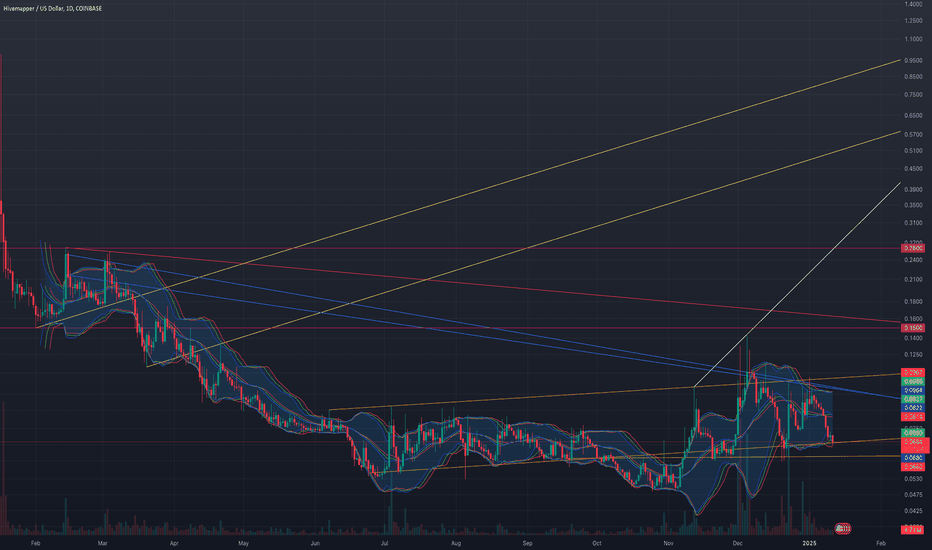Click the 1.2500 price scale label
The height and width of the screenshot is (550, 932).
[x=913, y=21]
